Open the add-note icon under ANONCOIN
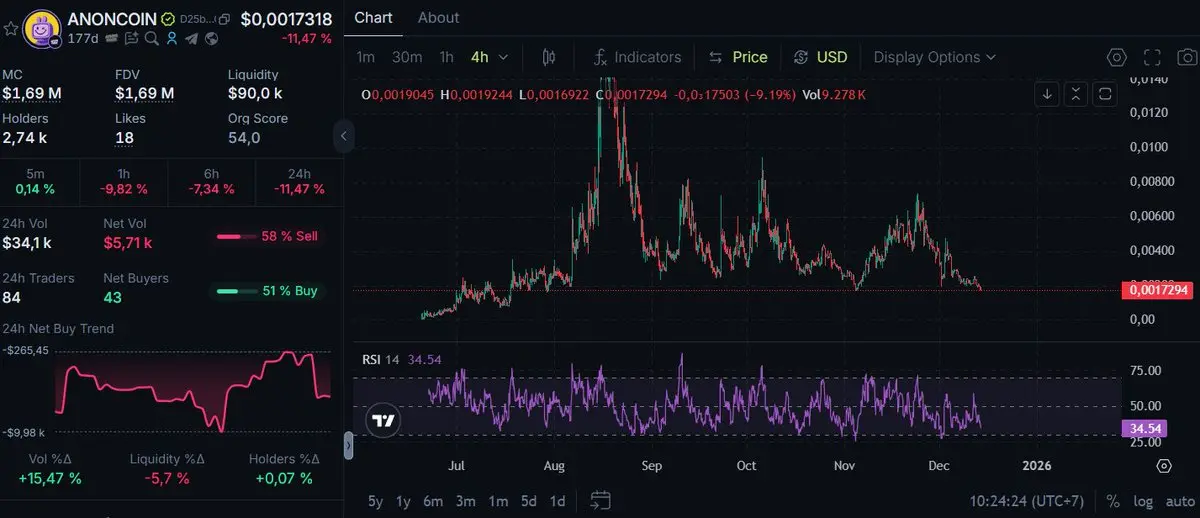 [131, 38]
